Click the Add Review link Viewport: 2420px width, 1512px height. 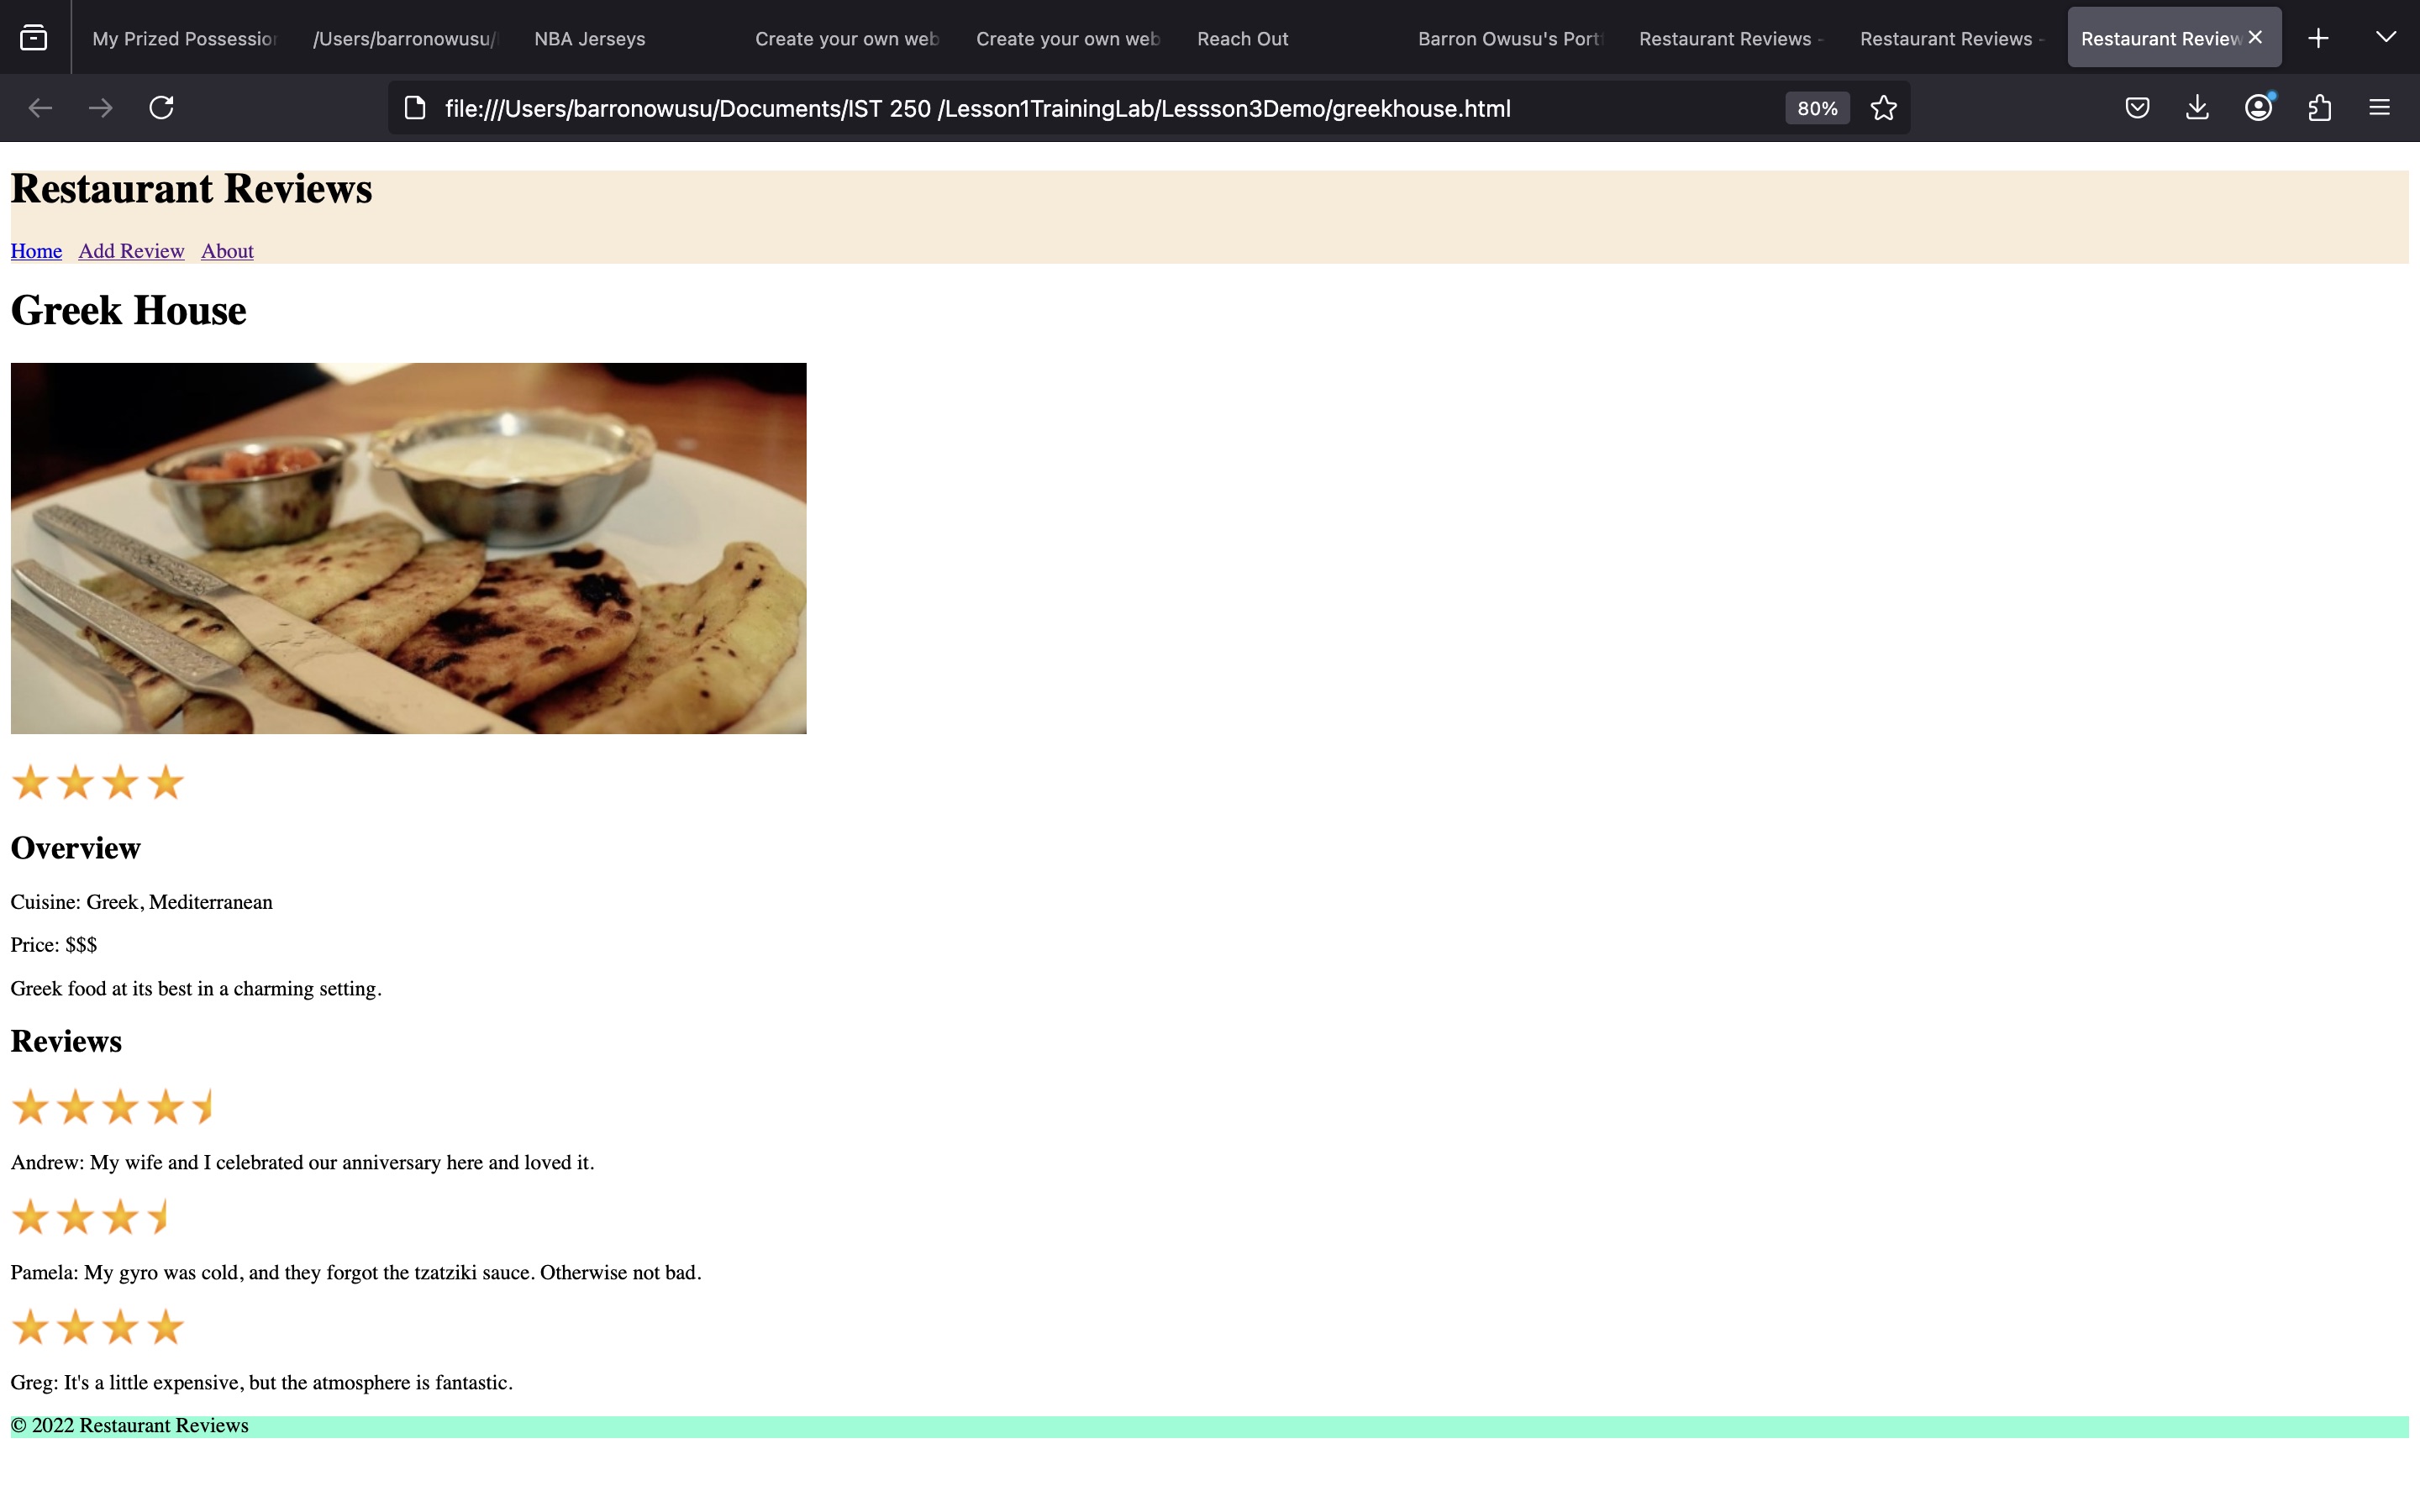tap(130, 250)
